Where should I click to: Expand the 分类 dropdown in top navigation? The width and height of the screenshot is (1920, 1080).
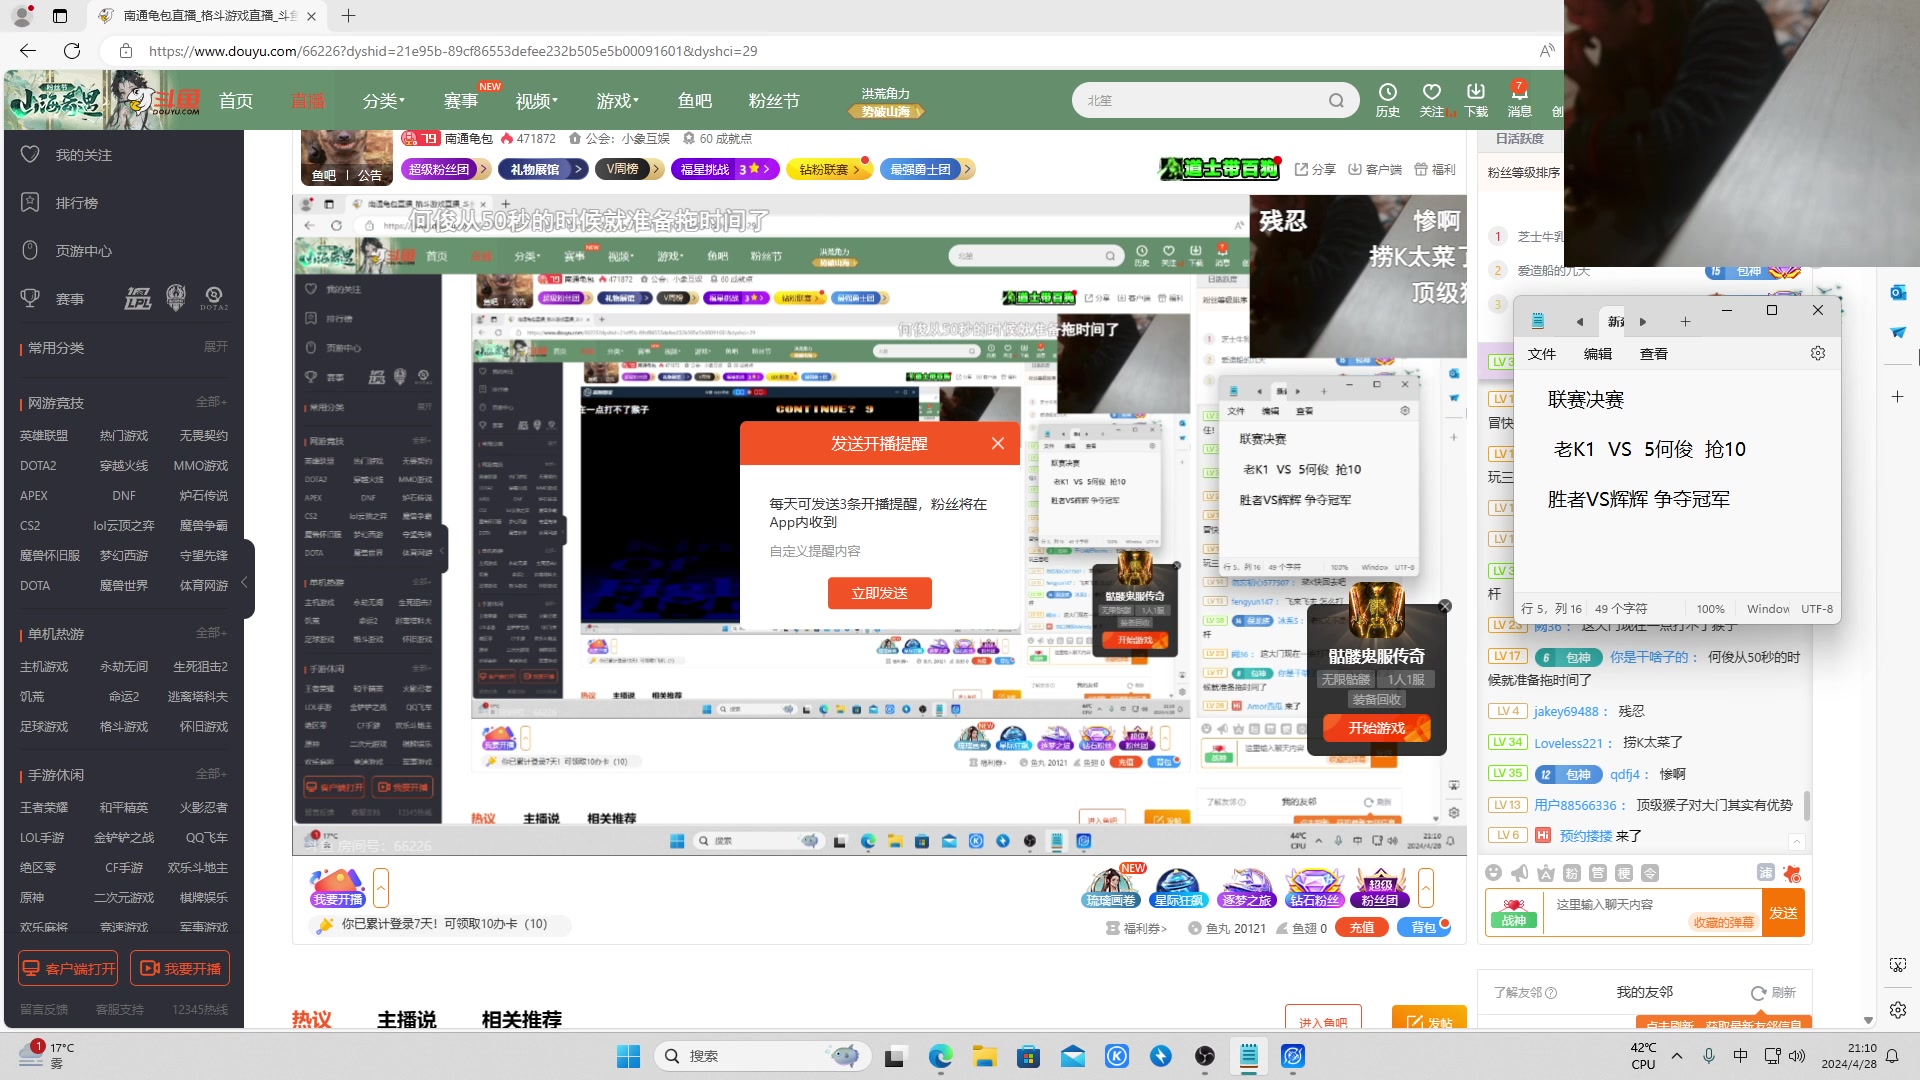coord(383,100)
